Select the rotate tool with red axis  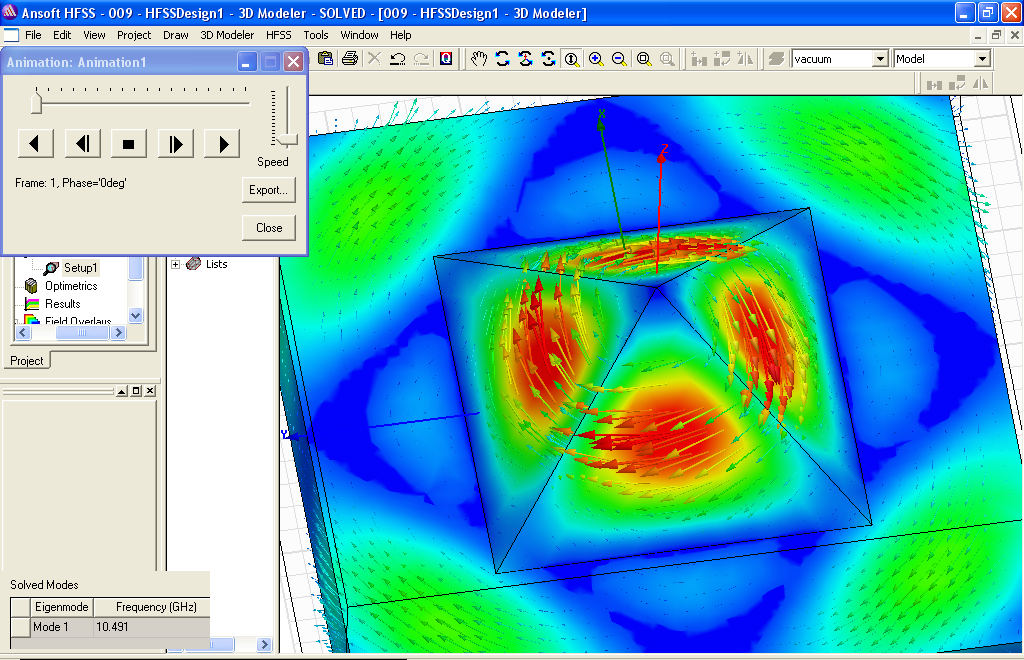point(526,59)
